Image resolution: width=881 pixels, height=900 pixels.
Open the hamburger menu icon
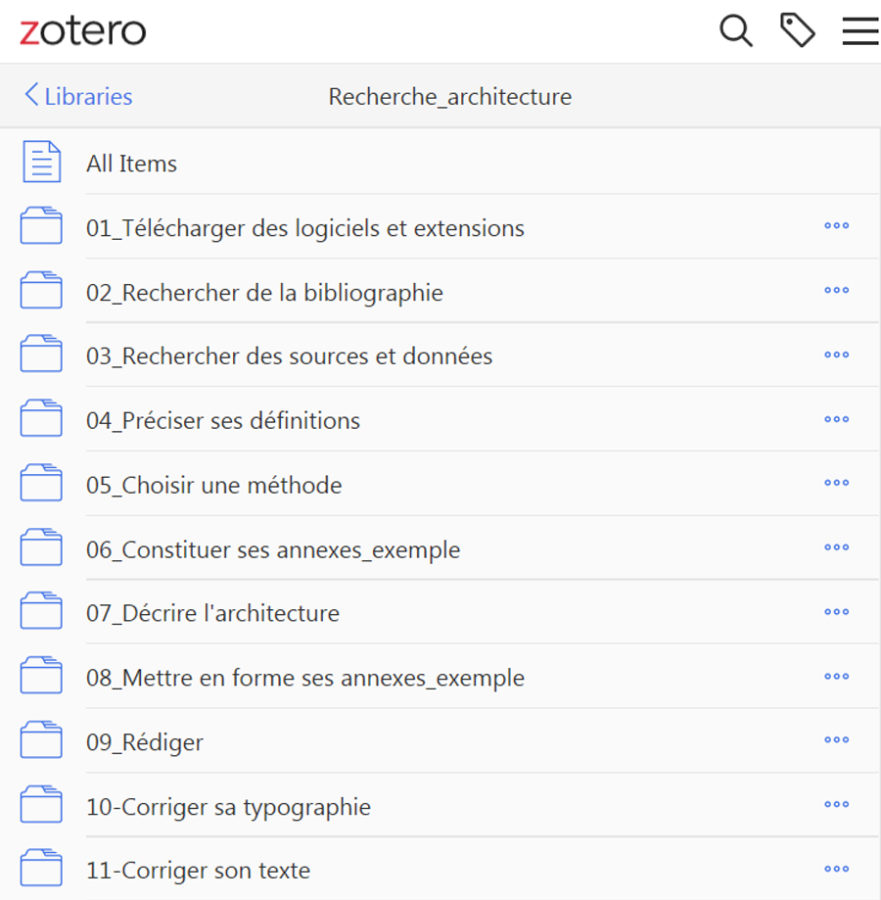point(859,31)
